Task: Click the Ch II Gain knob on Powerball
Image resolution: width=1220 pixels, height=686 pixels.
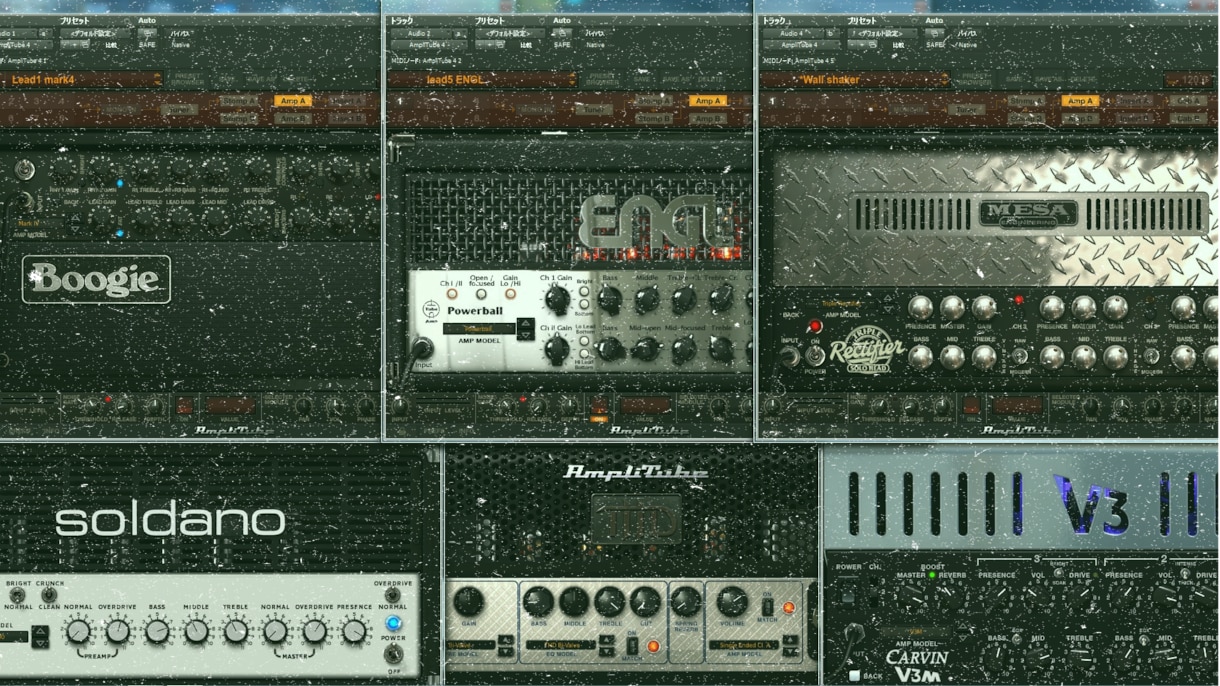Action: 557,349
